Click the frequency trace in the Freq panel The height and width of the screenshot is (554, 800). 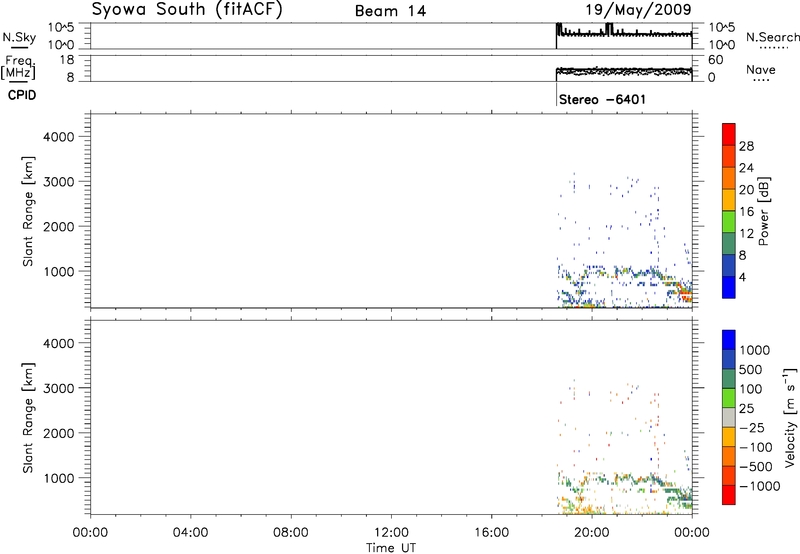tap(623, 72)
